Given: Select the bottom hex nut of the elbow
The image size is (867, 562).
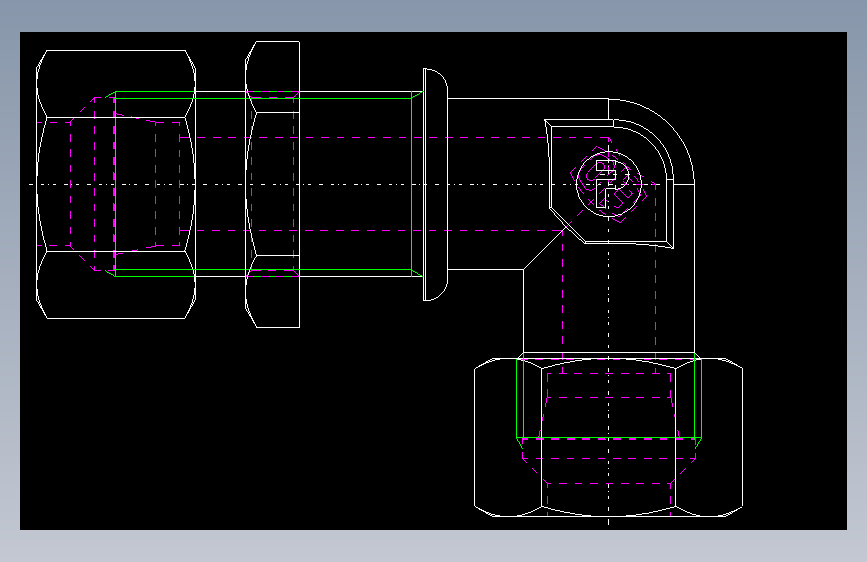Looking at the screenshot, I should point(608,437).
